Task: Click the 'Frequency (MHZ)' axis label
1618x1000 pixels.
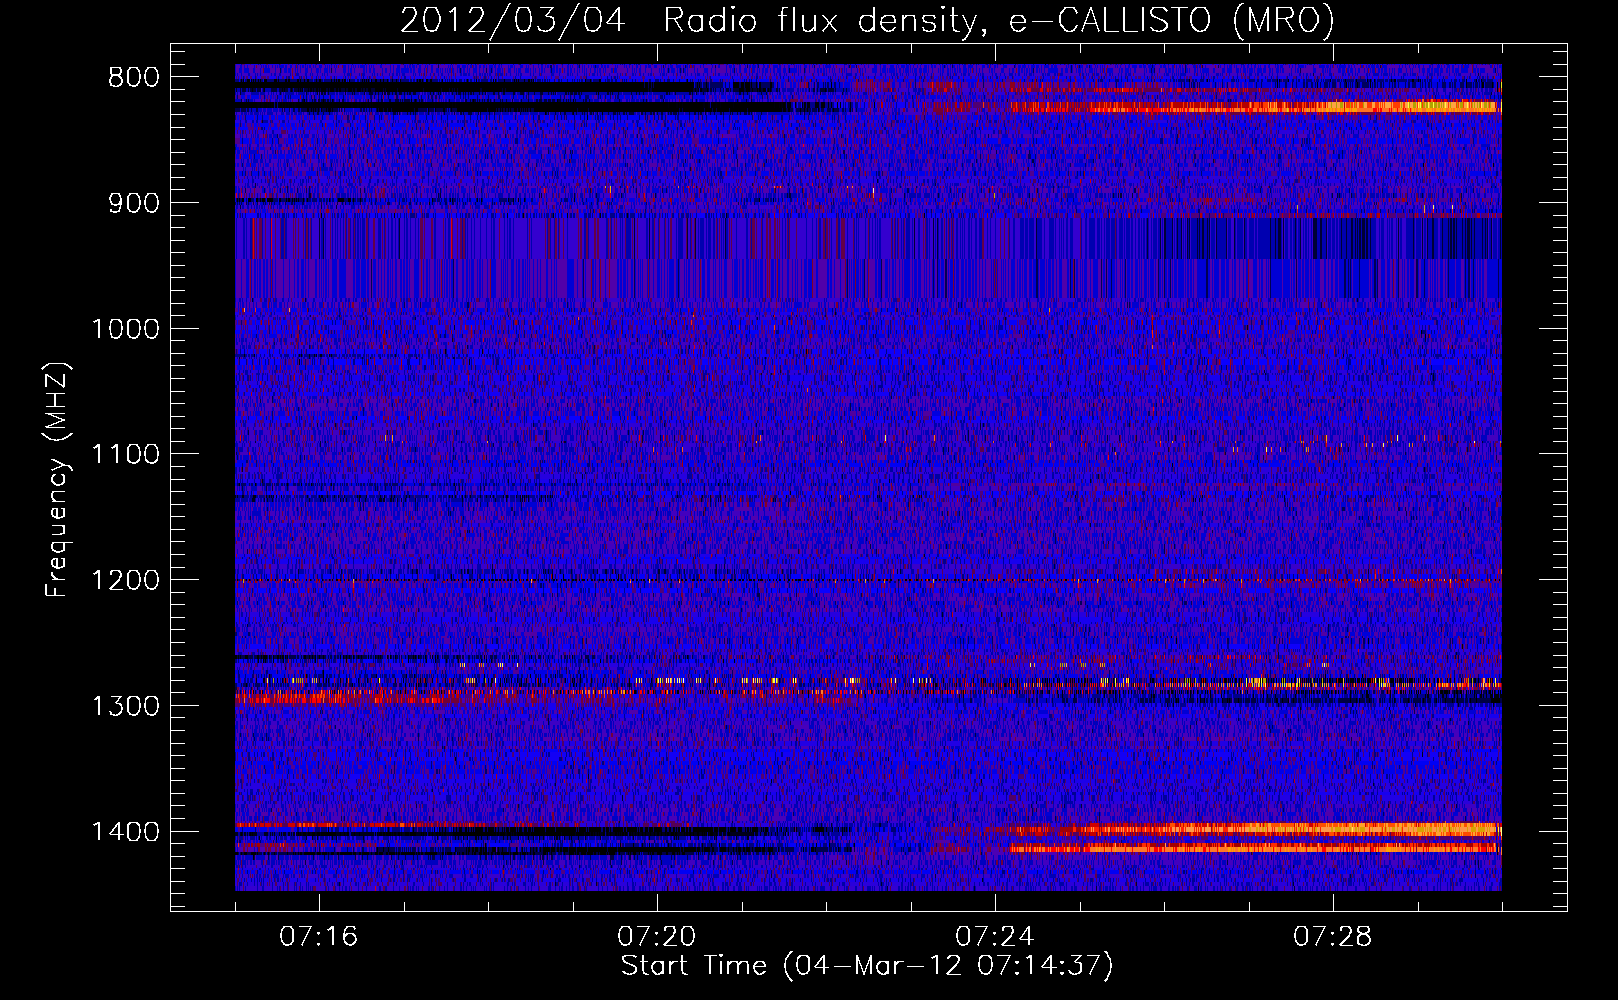Action: coord(58,479)
